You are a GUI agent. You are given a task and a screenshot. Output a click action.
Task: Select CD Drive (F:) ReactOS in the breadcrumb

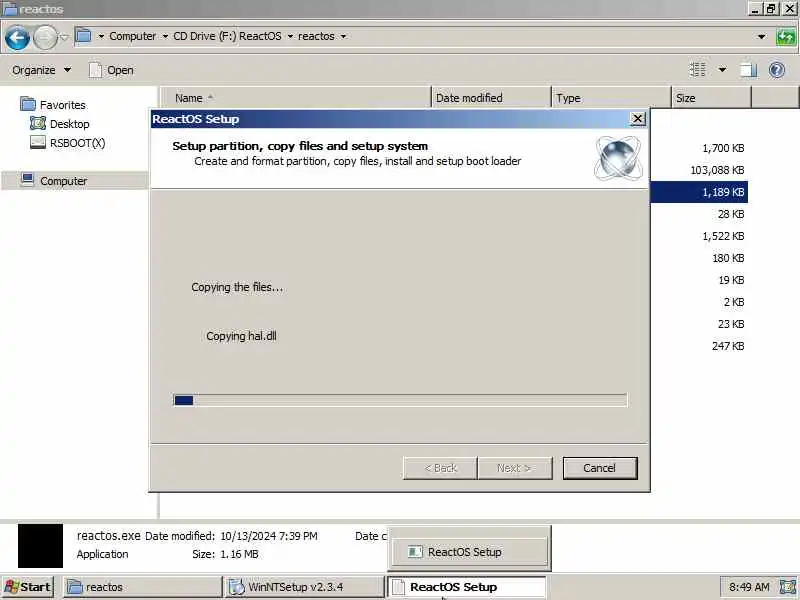click(x=227, y=36)
